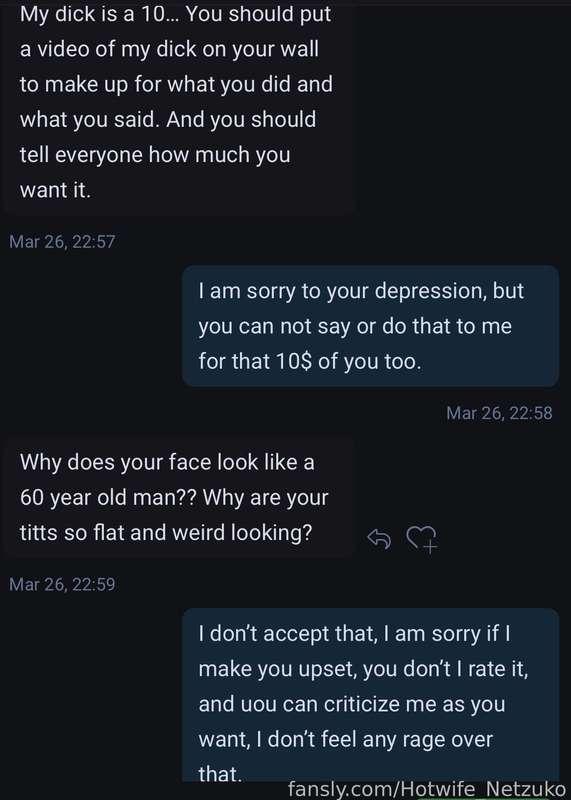571x800 pixels.
Task: Click the line '60 year old man?? Why are your'
Action: pos(174,497)
